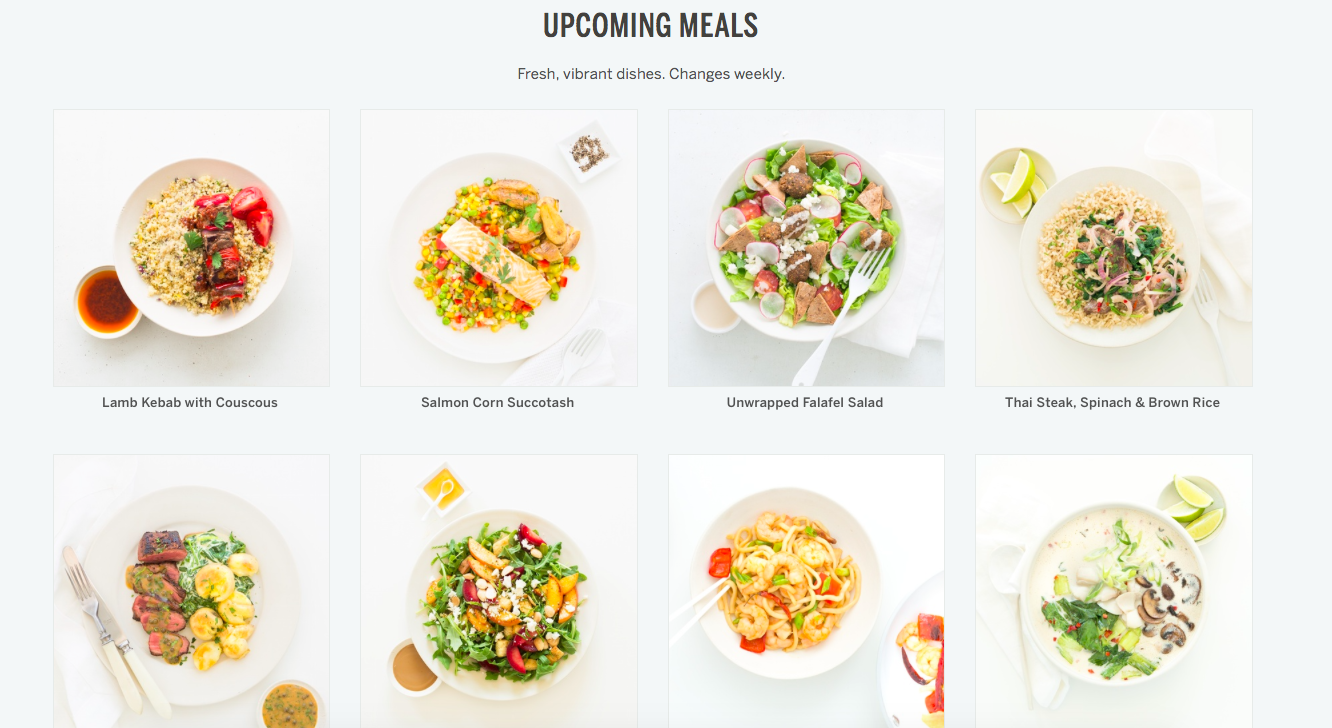1332x728 pixels.
Task: Click the white fork in the falafel salad photo
Action: click(x=841, y=315)
